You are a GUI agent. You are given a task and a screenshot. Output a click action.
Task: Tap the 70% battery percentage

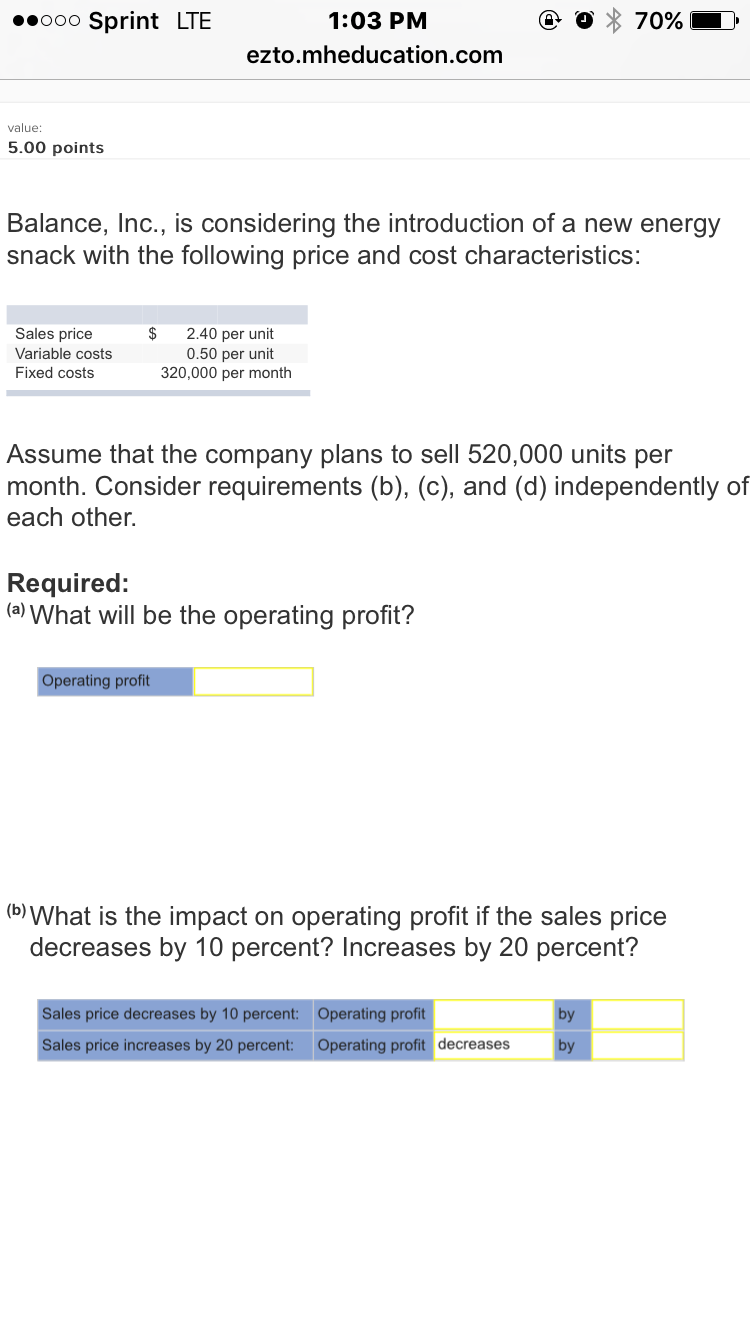pos(660,21)
